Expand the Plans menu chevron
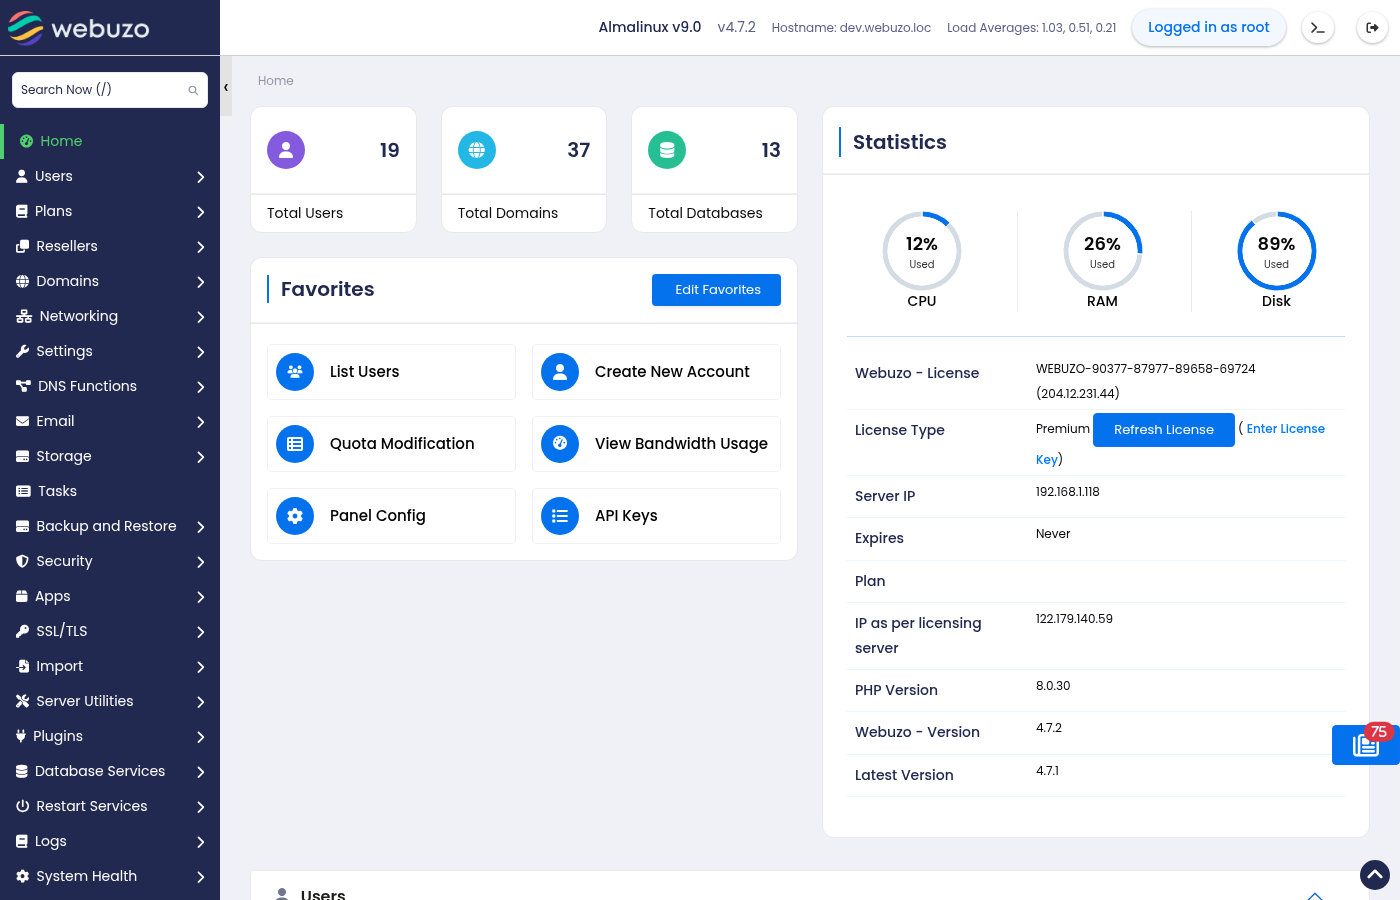The width and height of the screenshot is (1400, 900). [x=200, y=212]
